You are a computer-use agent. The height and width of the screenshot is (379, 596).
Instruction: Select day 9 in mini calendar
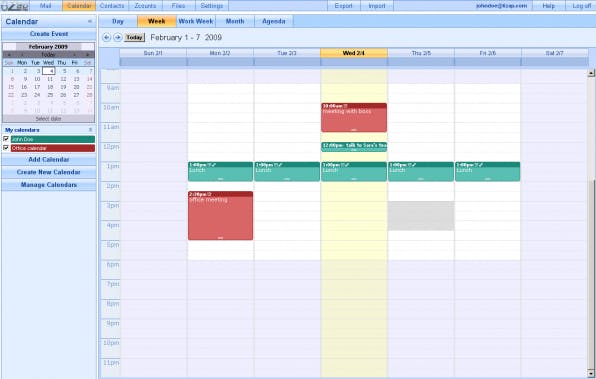25,79
